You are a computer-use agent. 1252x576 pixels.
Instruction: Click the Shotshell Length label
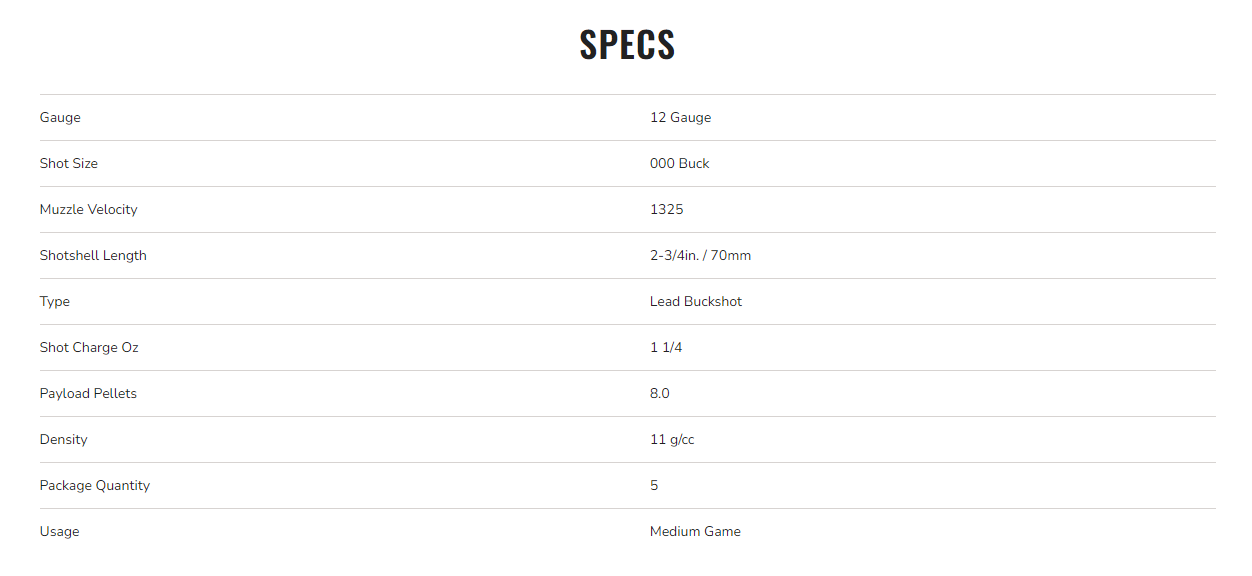(93, 255)
